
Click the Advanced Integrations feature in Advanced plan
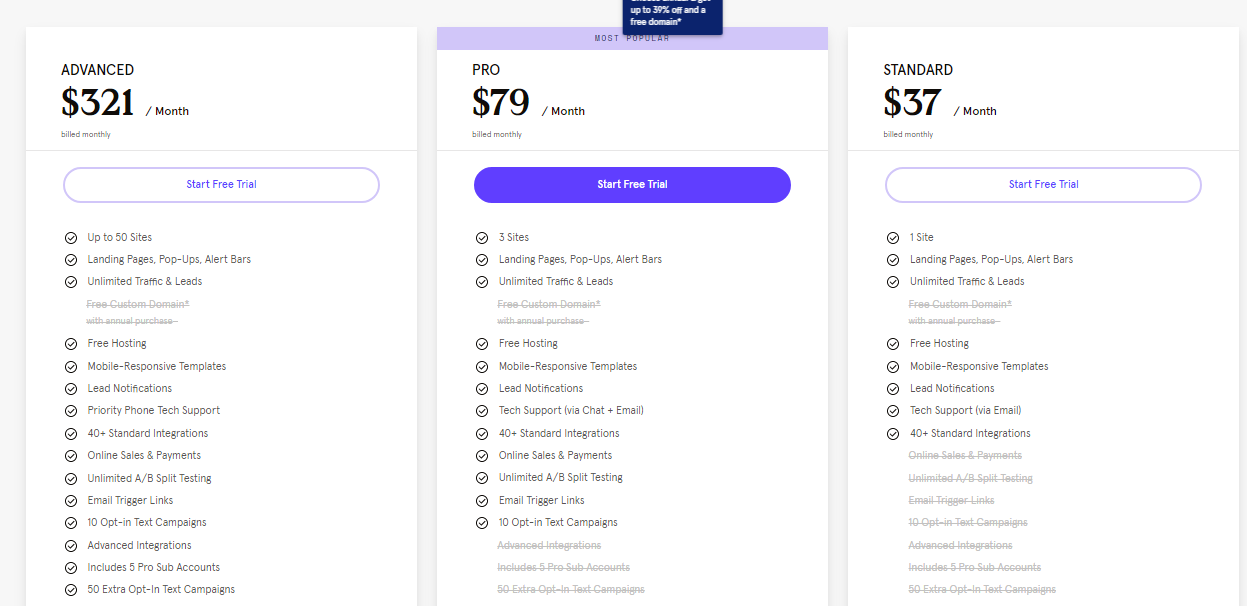[x=139, y=546]
